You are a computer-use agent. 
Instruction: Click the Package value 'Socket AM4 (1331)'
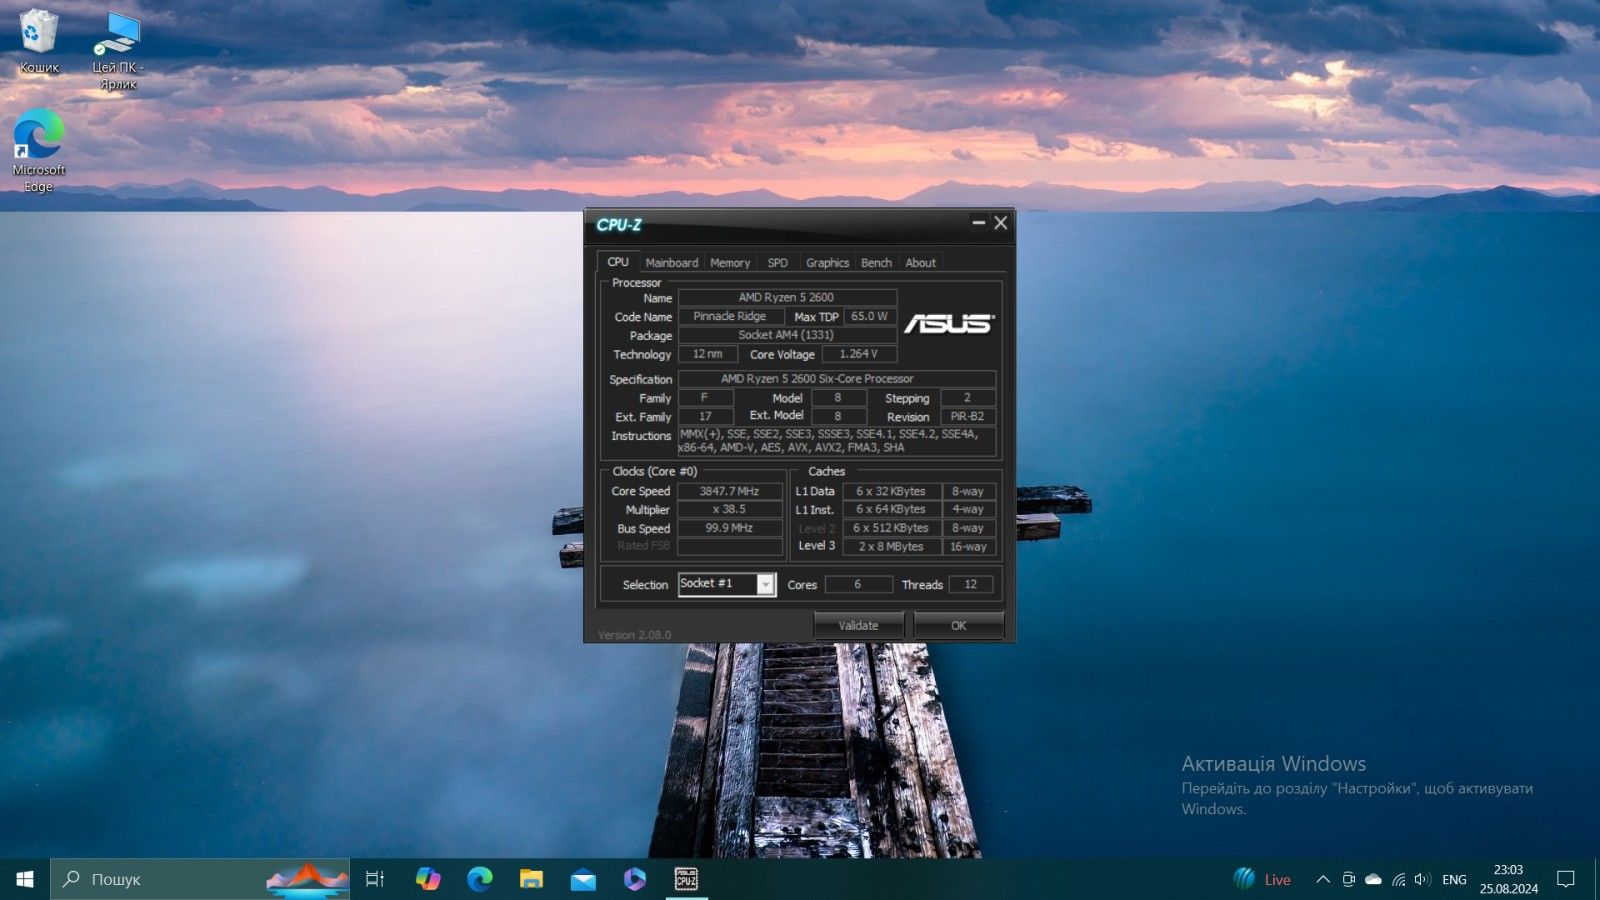(x=787, y=335)
